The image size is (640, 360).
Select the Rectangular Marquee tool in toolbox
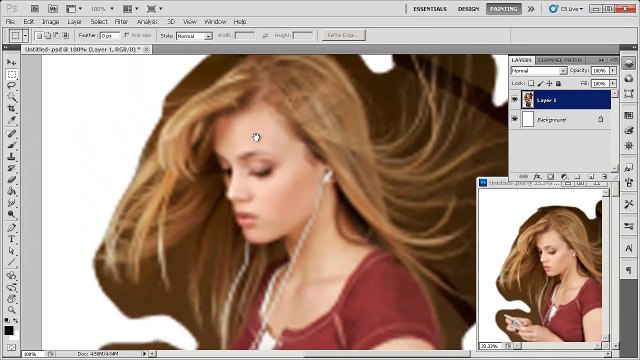point(11,74)
